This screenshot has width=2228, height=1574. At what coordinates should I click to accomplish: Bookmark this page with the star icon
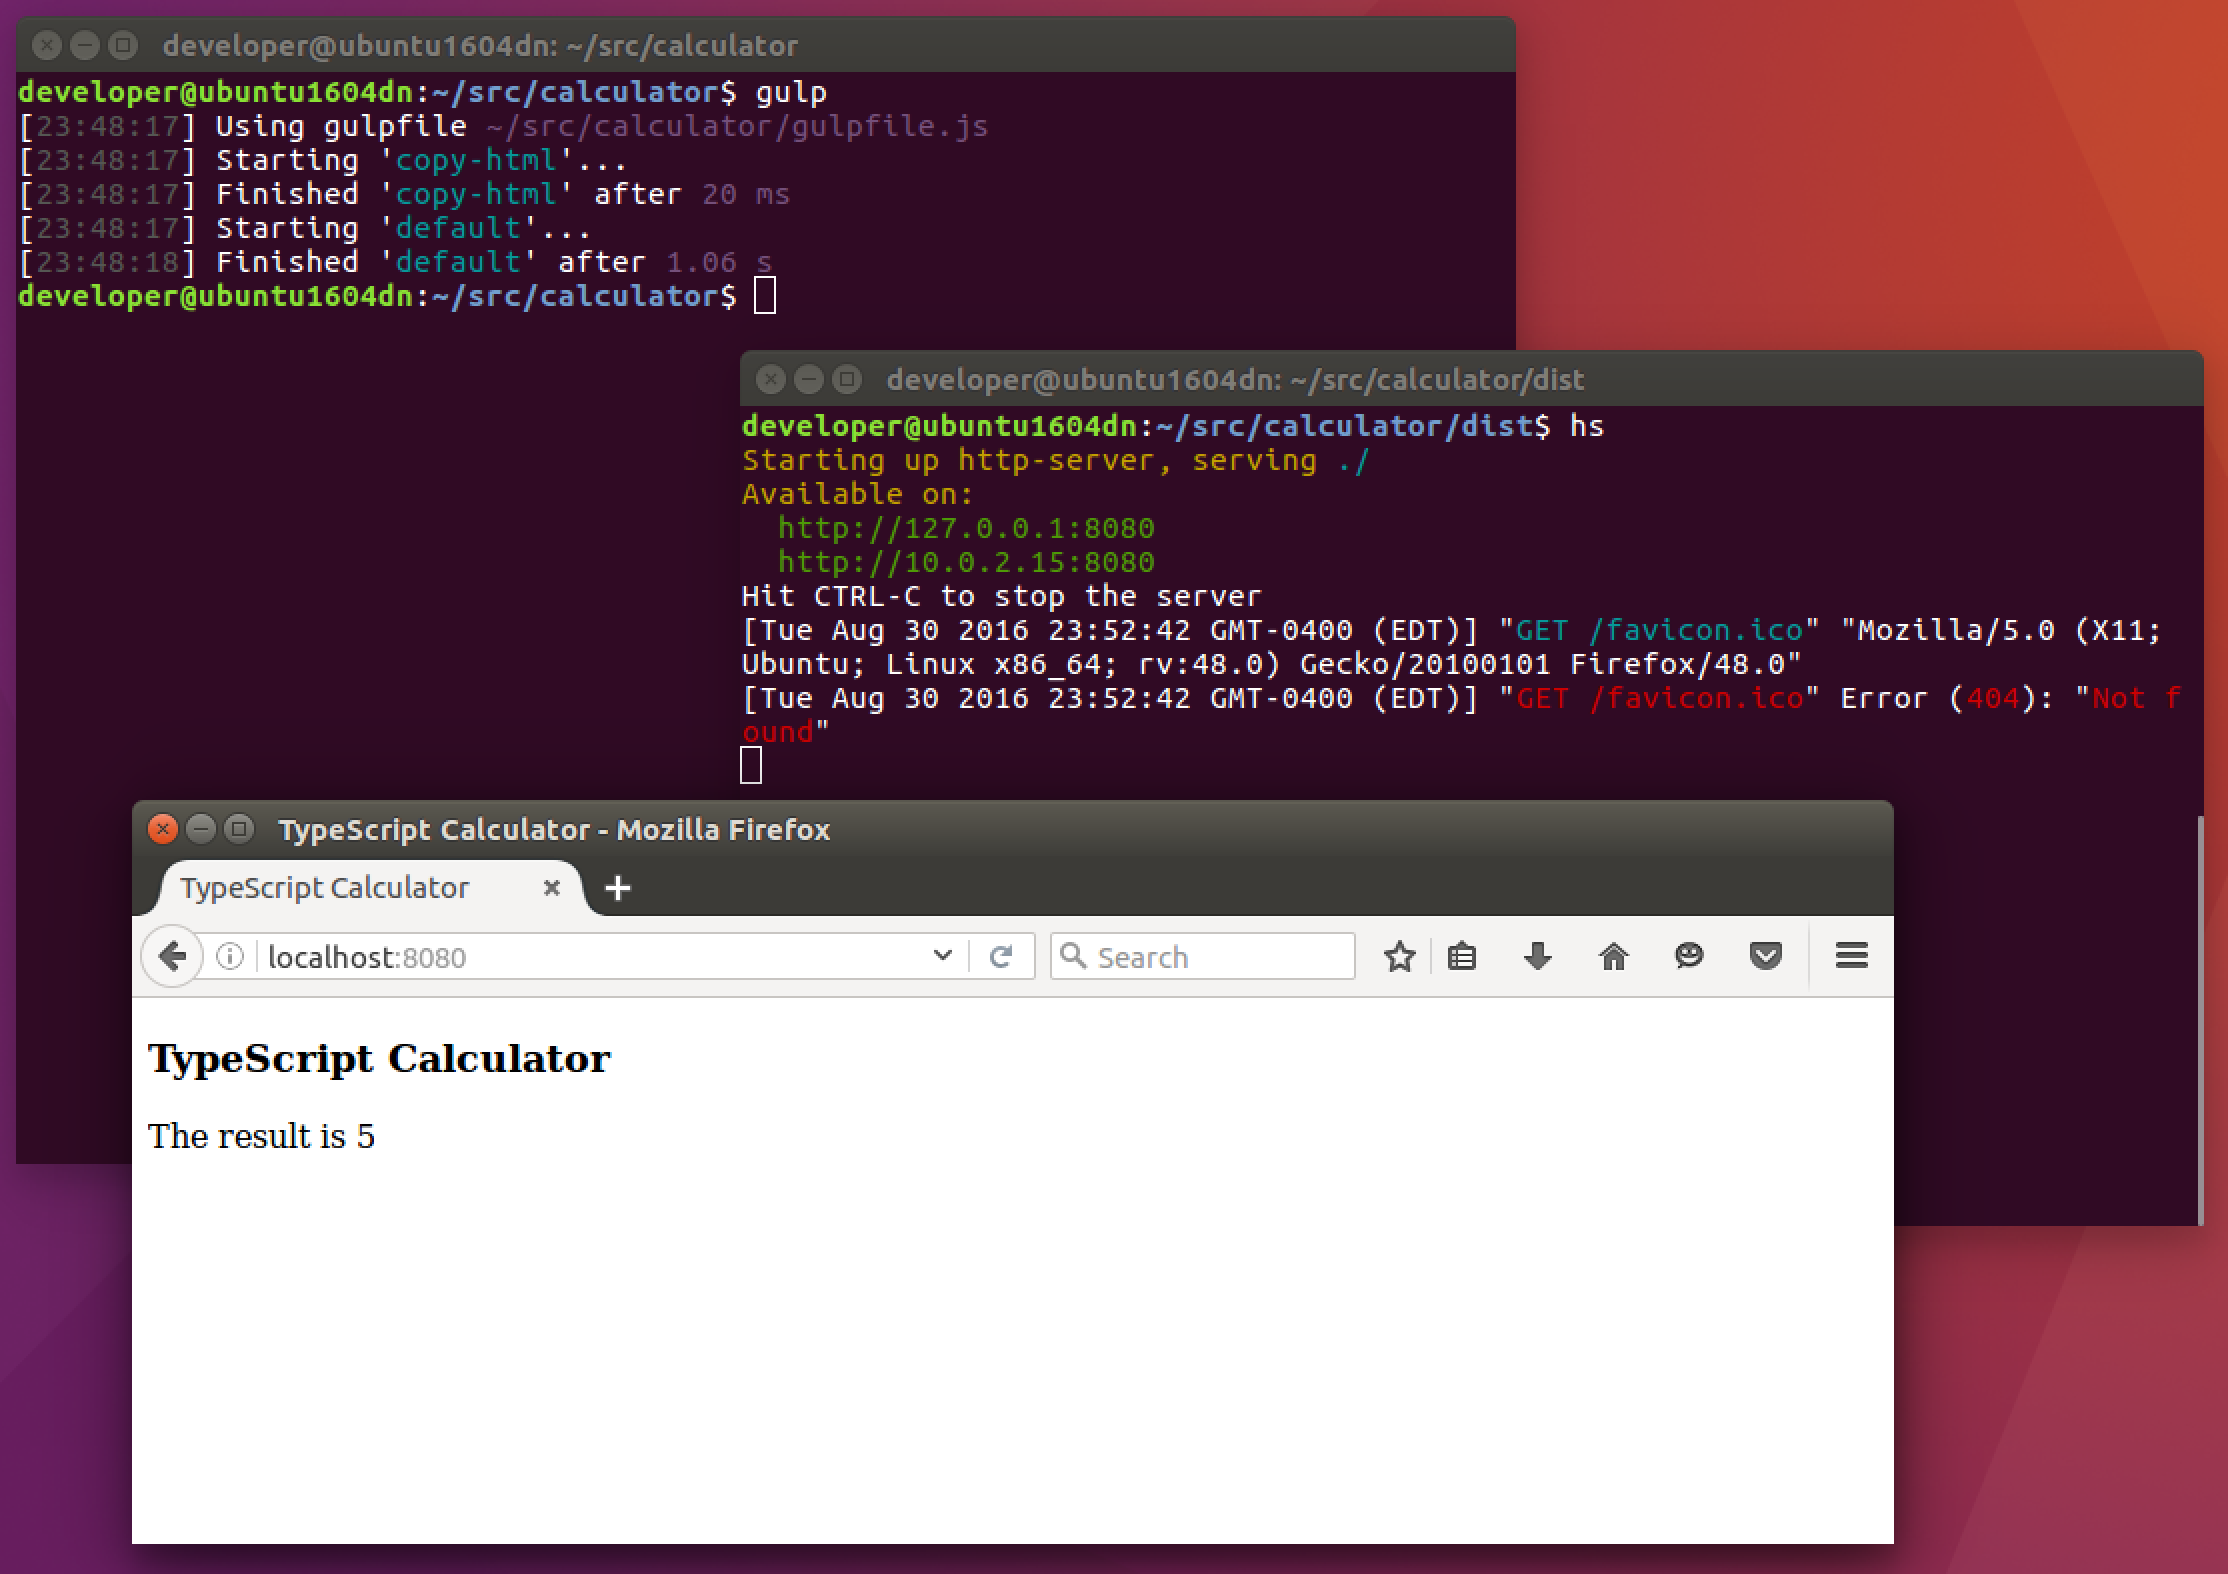pos(1399,957)
